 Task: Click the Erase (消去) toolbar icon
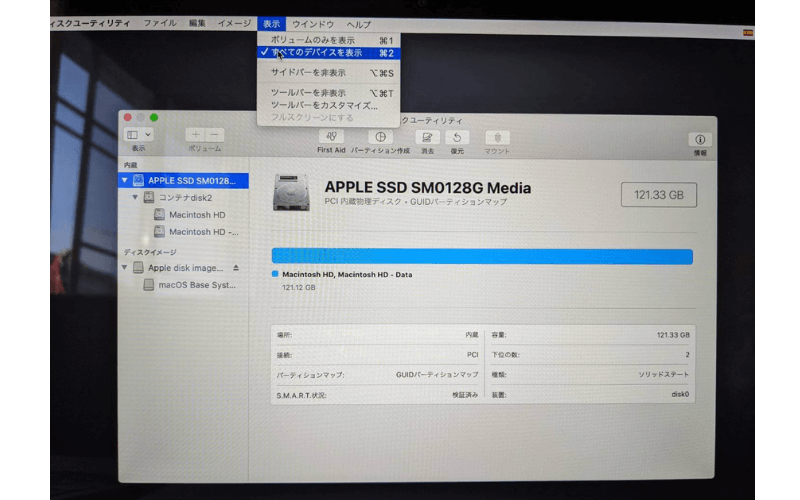(x=427, y=137)
